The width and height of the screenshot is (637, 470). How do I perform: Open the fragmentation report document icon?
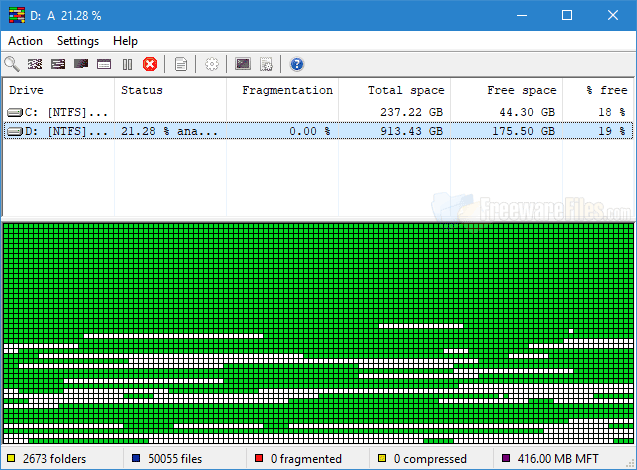tap(181, 64)
